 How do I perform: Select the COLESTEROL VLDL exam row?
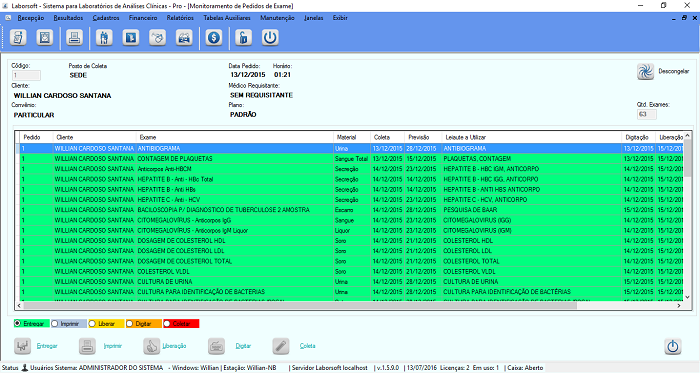[351, 271]
